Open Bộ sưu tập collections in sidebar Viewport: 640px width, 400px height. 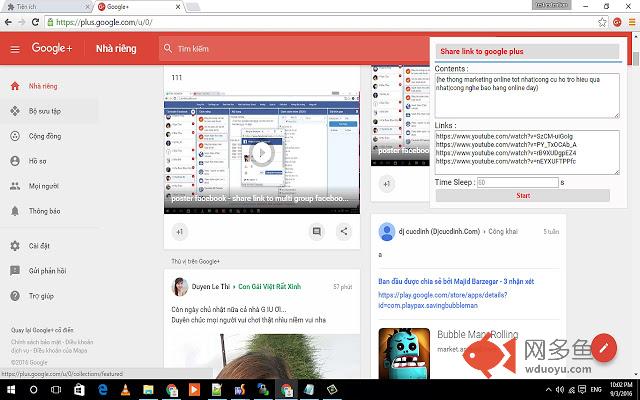49,111
